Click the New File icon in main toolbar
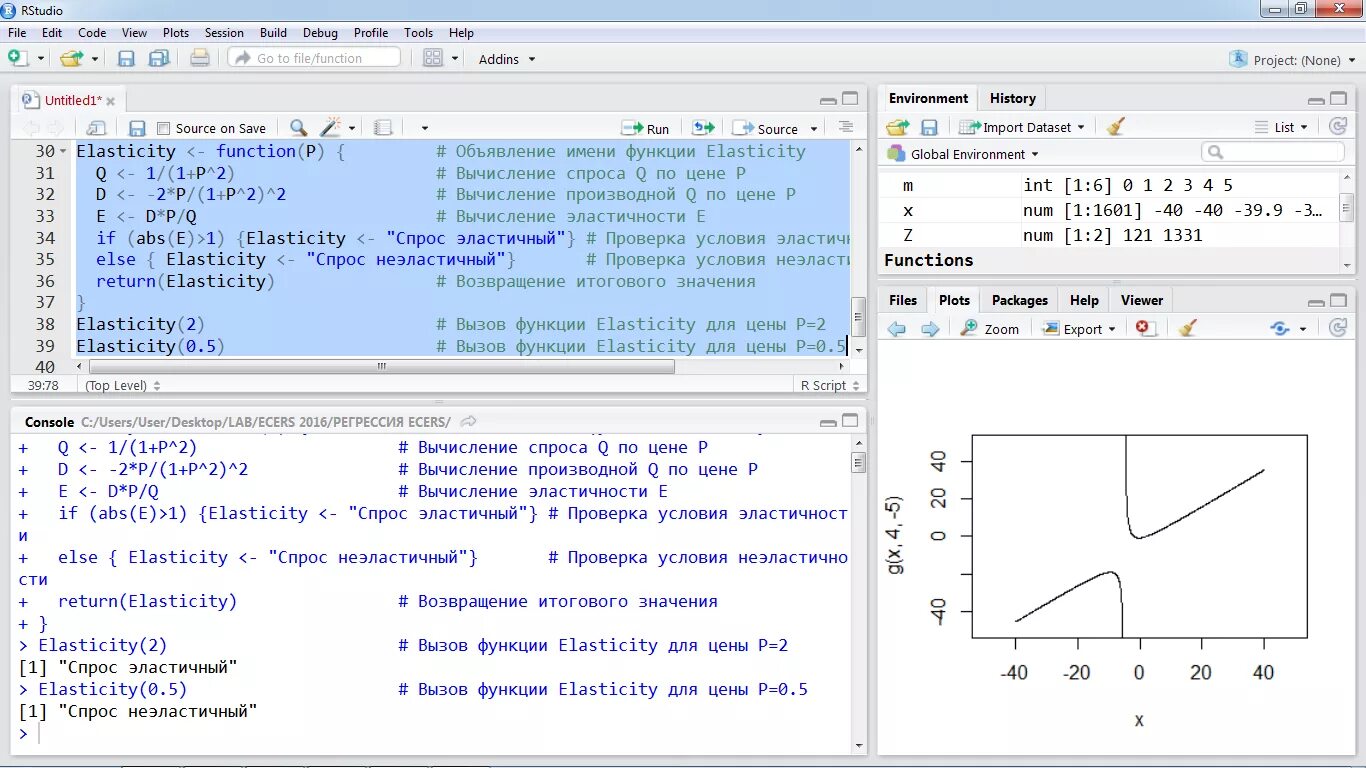 [x=18, y=58]
